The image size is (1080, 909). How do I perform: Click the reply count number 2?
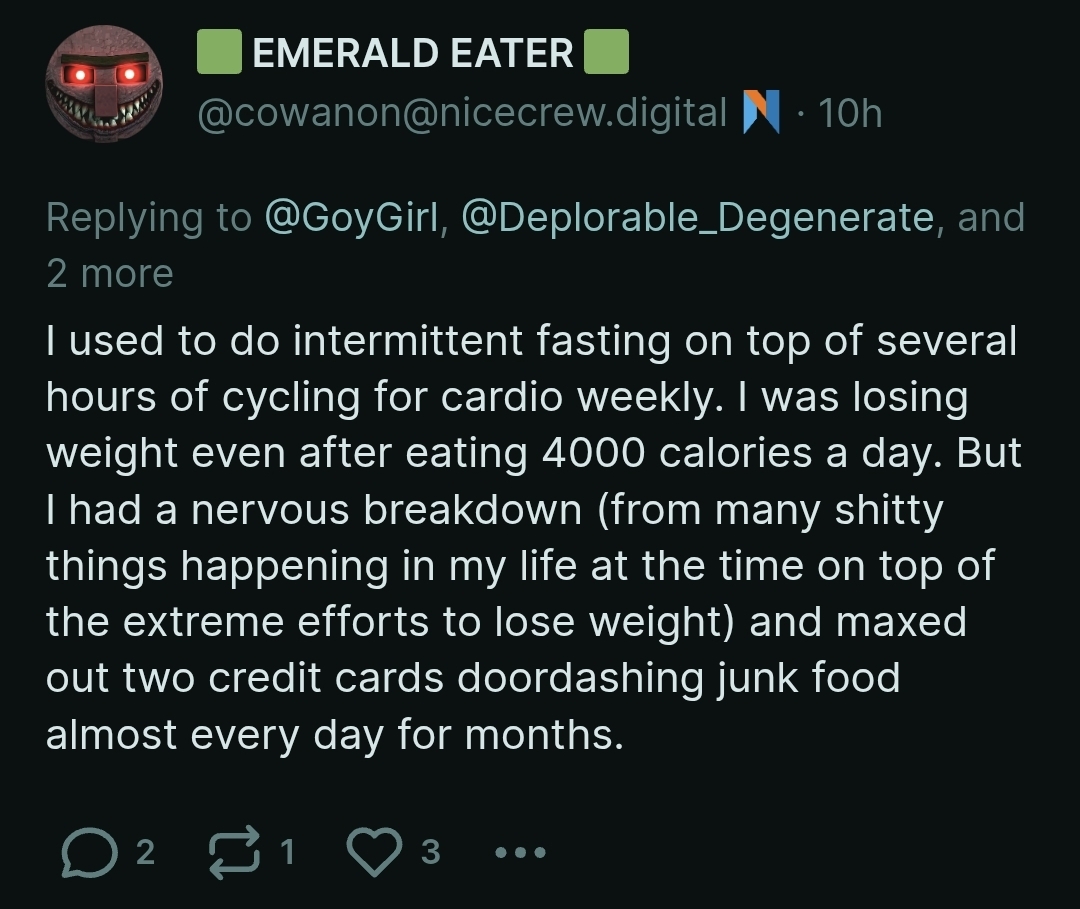coord(145,853)
